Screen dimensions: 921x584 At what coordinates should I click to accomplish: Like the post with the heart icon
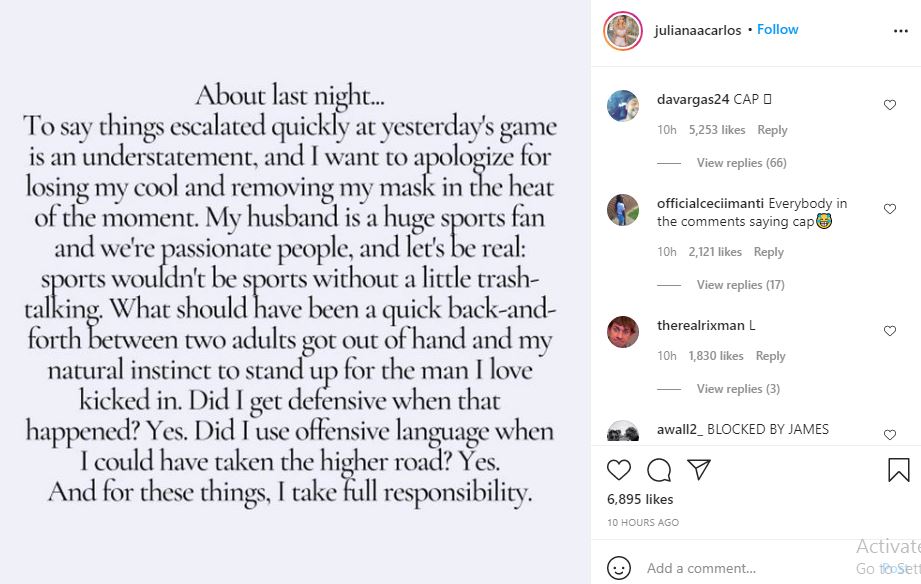[619, 470]
